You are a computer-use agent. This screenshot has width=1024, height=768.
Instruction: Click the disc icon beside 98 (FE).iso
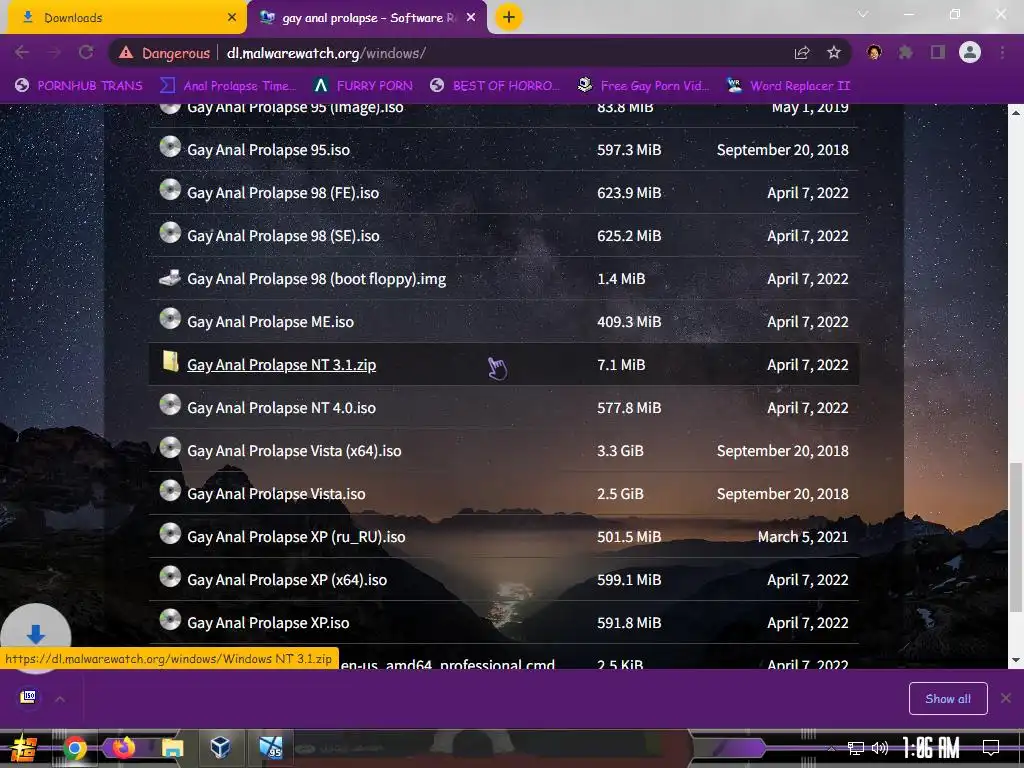click(x=170, y=189)
